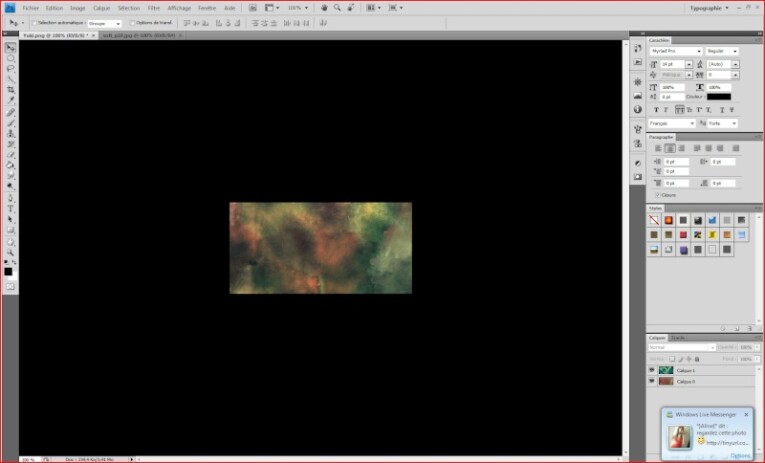Select the Eyedropper tool
Screen dimensions: 765x463
[10, 101]
